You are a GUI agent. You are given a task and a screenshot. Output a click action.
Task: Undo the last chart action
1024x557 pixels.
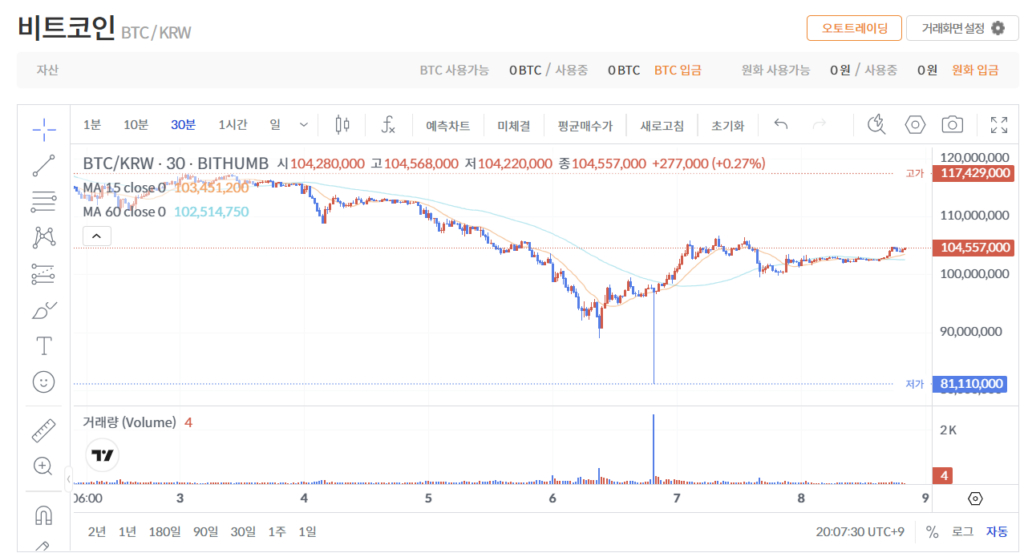point(780,123)
